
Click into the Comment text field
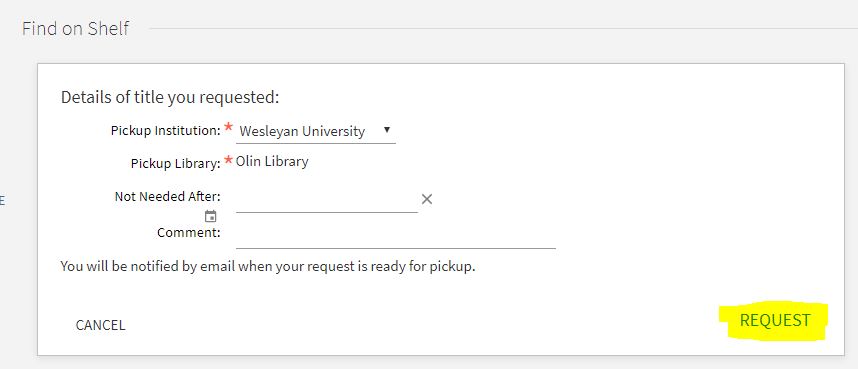(x=396, y=238)
